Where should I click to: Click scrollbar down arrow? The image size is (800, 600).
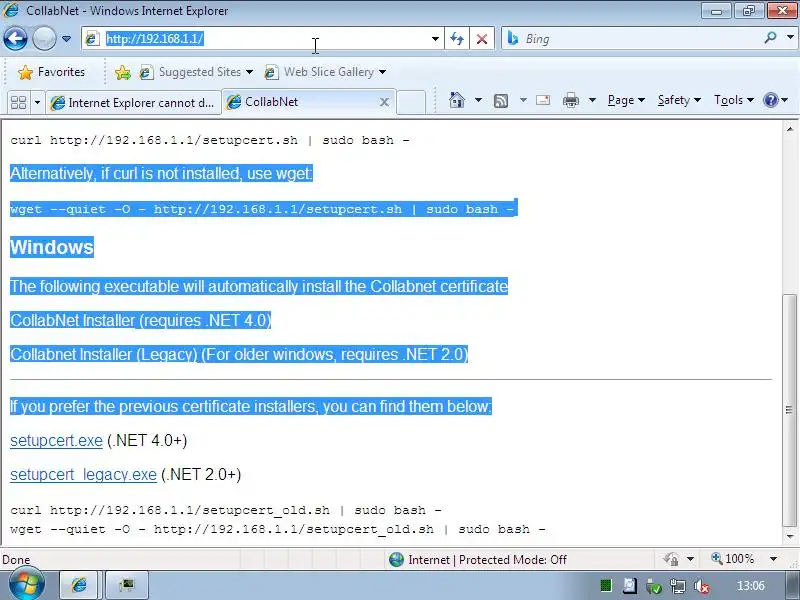point(790,537)
